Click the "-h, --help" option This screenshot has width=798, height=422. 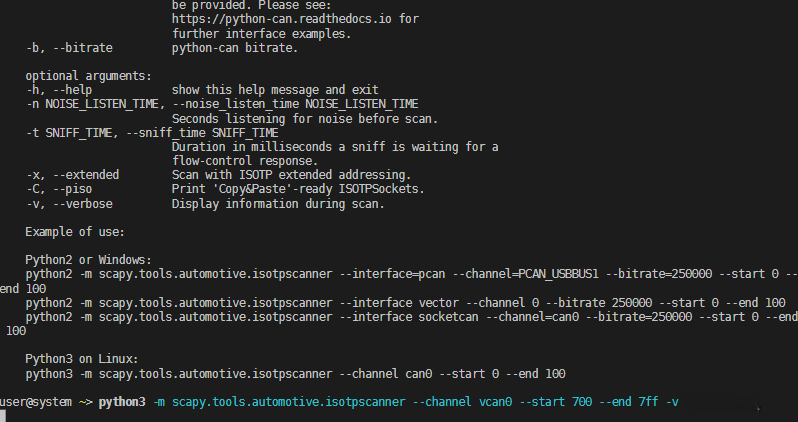[x=59, y=90]
